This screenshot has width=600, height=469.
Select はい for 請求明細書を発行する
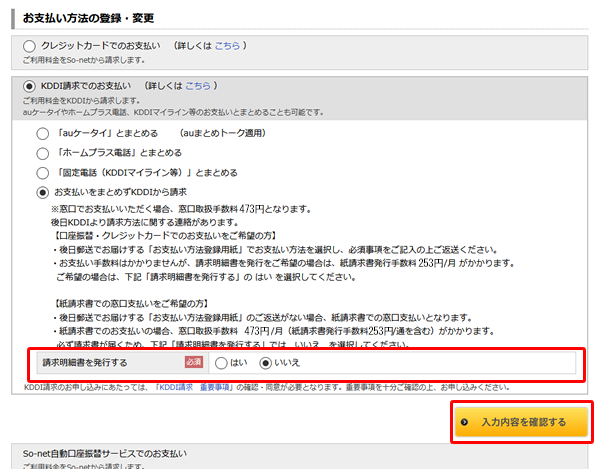[x=221, y=363]
